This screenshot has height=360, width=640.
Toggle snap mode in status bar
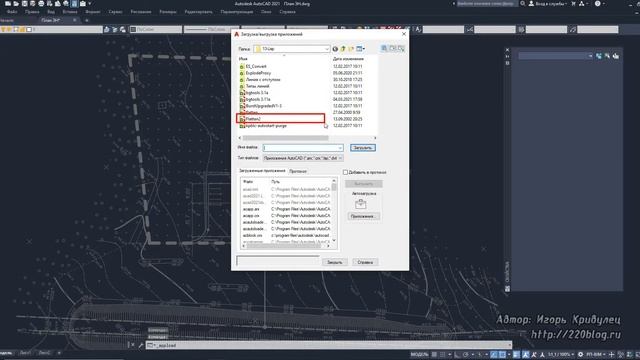[x=442, y=355]
